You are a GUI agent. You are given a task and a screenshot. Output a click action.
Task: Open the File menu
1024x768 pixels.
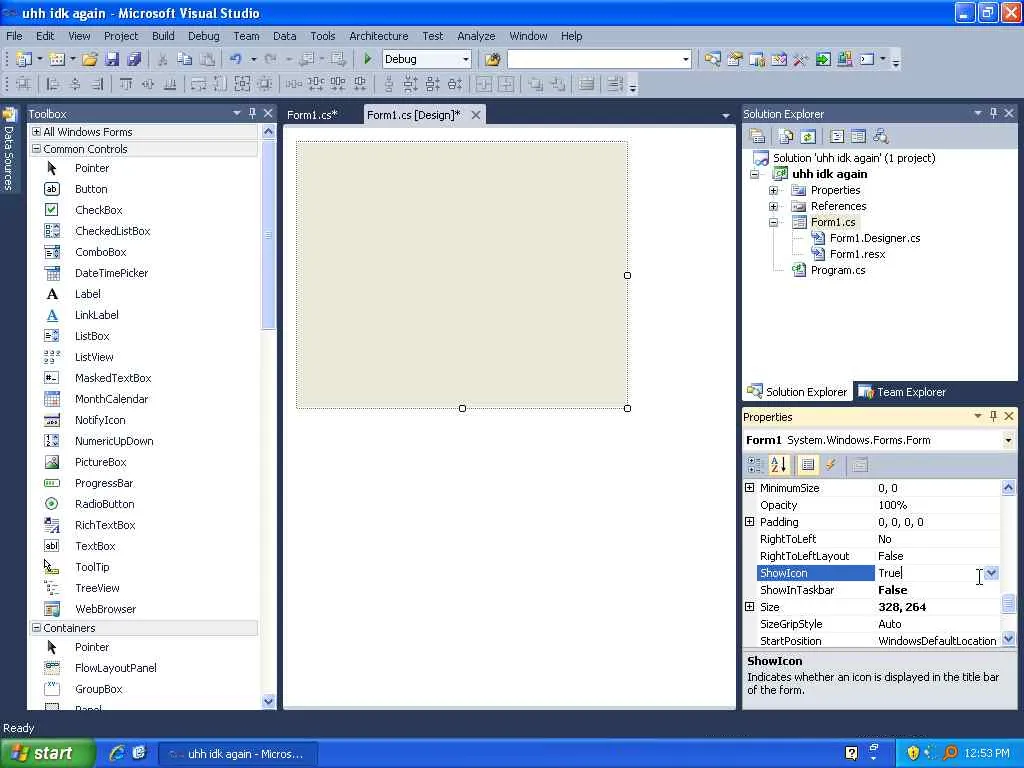pos(14,36)
